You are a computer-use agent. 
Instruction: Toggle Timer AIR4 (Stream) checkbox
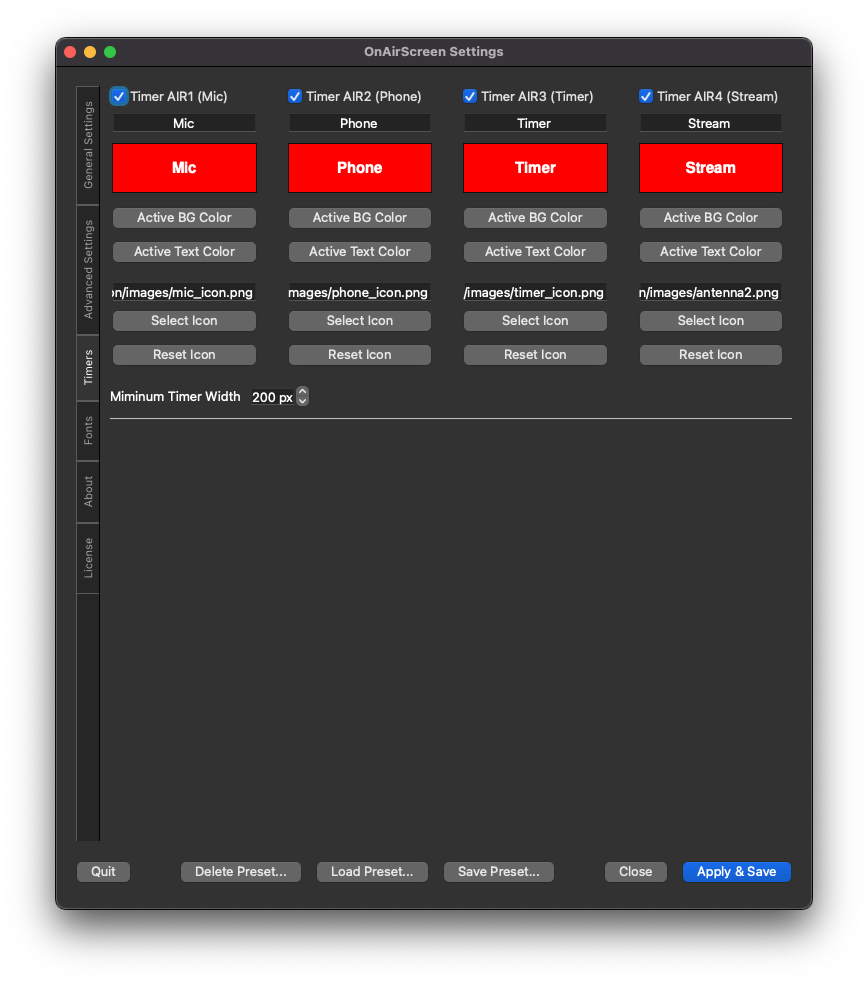pyautogui.click(x=646, y=97)
